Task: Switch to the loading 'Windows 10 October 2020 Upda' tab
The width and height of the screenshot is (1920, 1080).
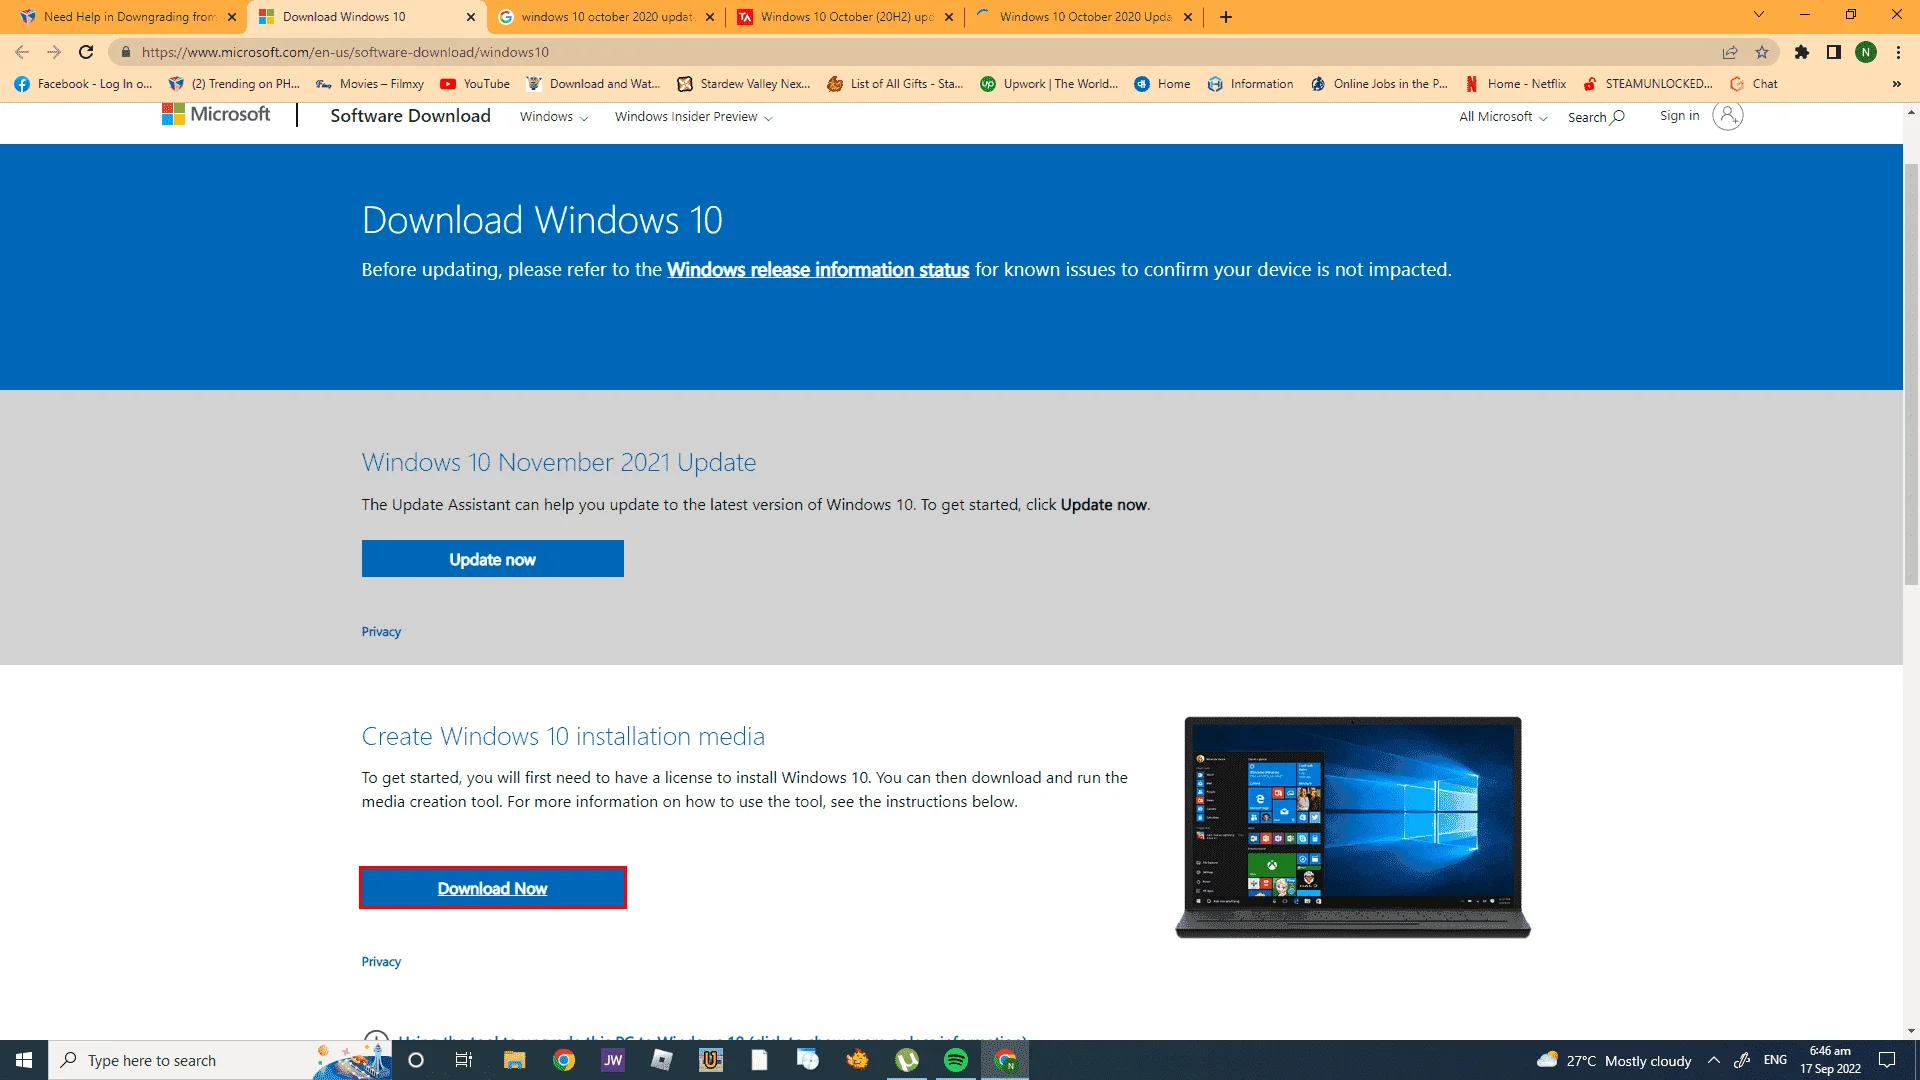Action: point(1083,17)
